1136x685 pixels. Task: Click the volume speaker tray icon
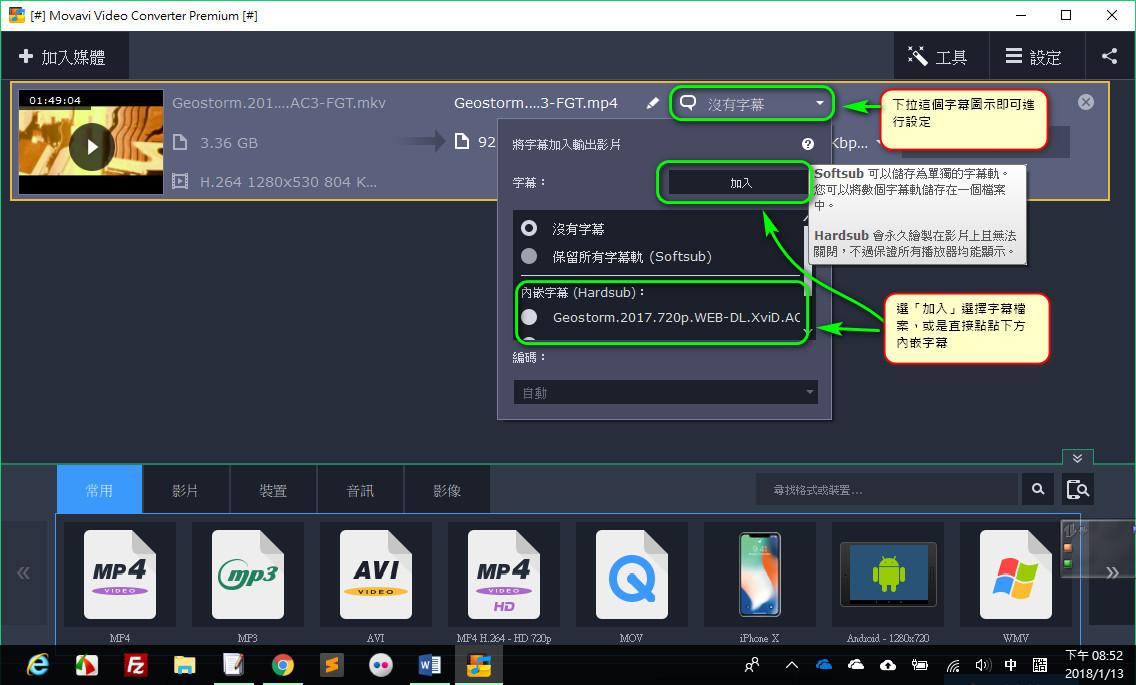[x=982, y=665]
